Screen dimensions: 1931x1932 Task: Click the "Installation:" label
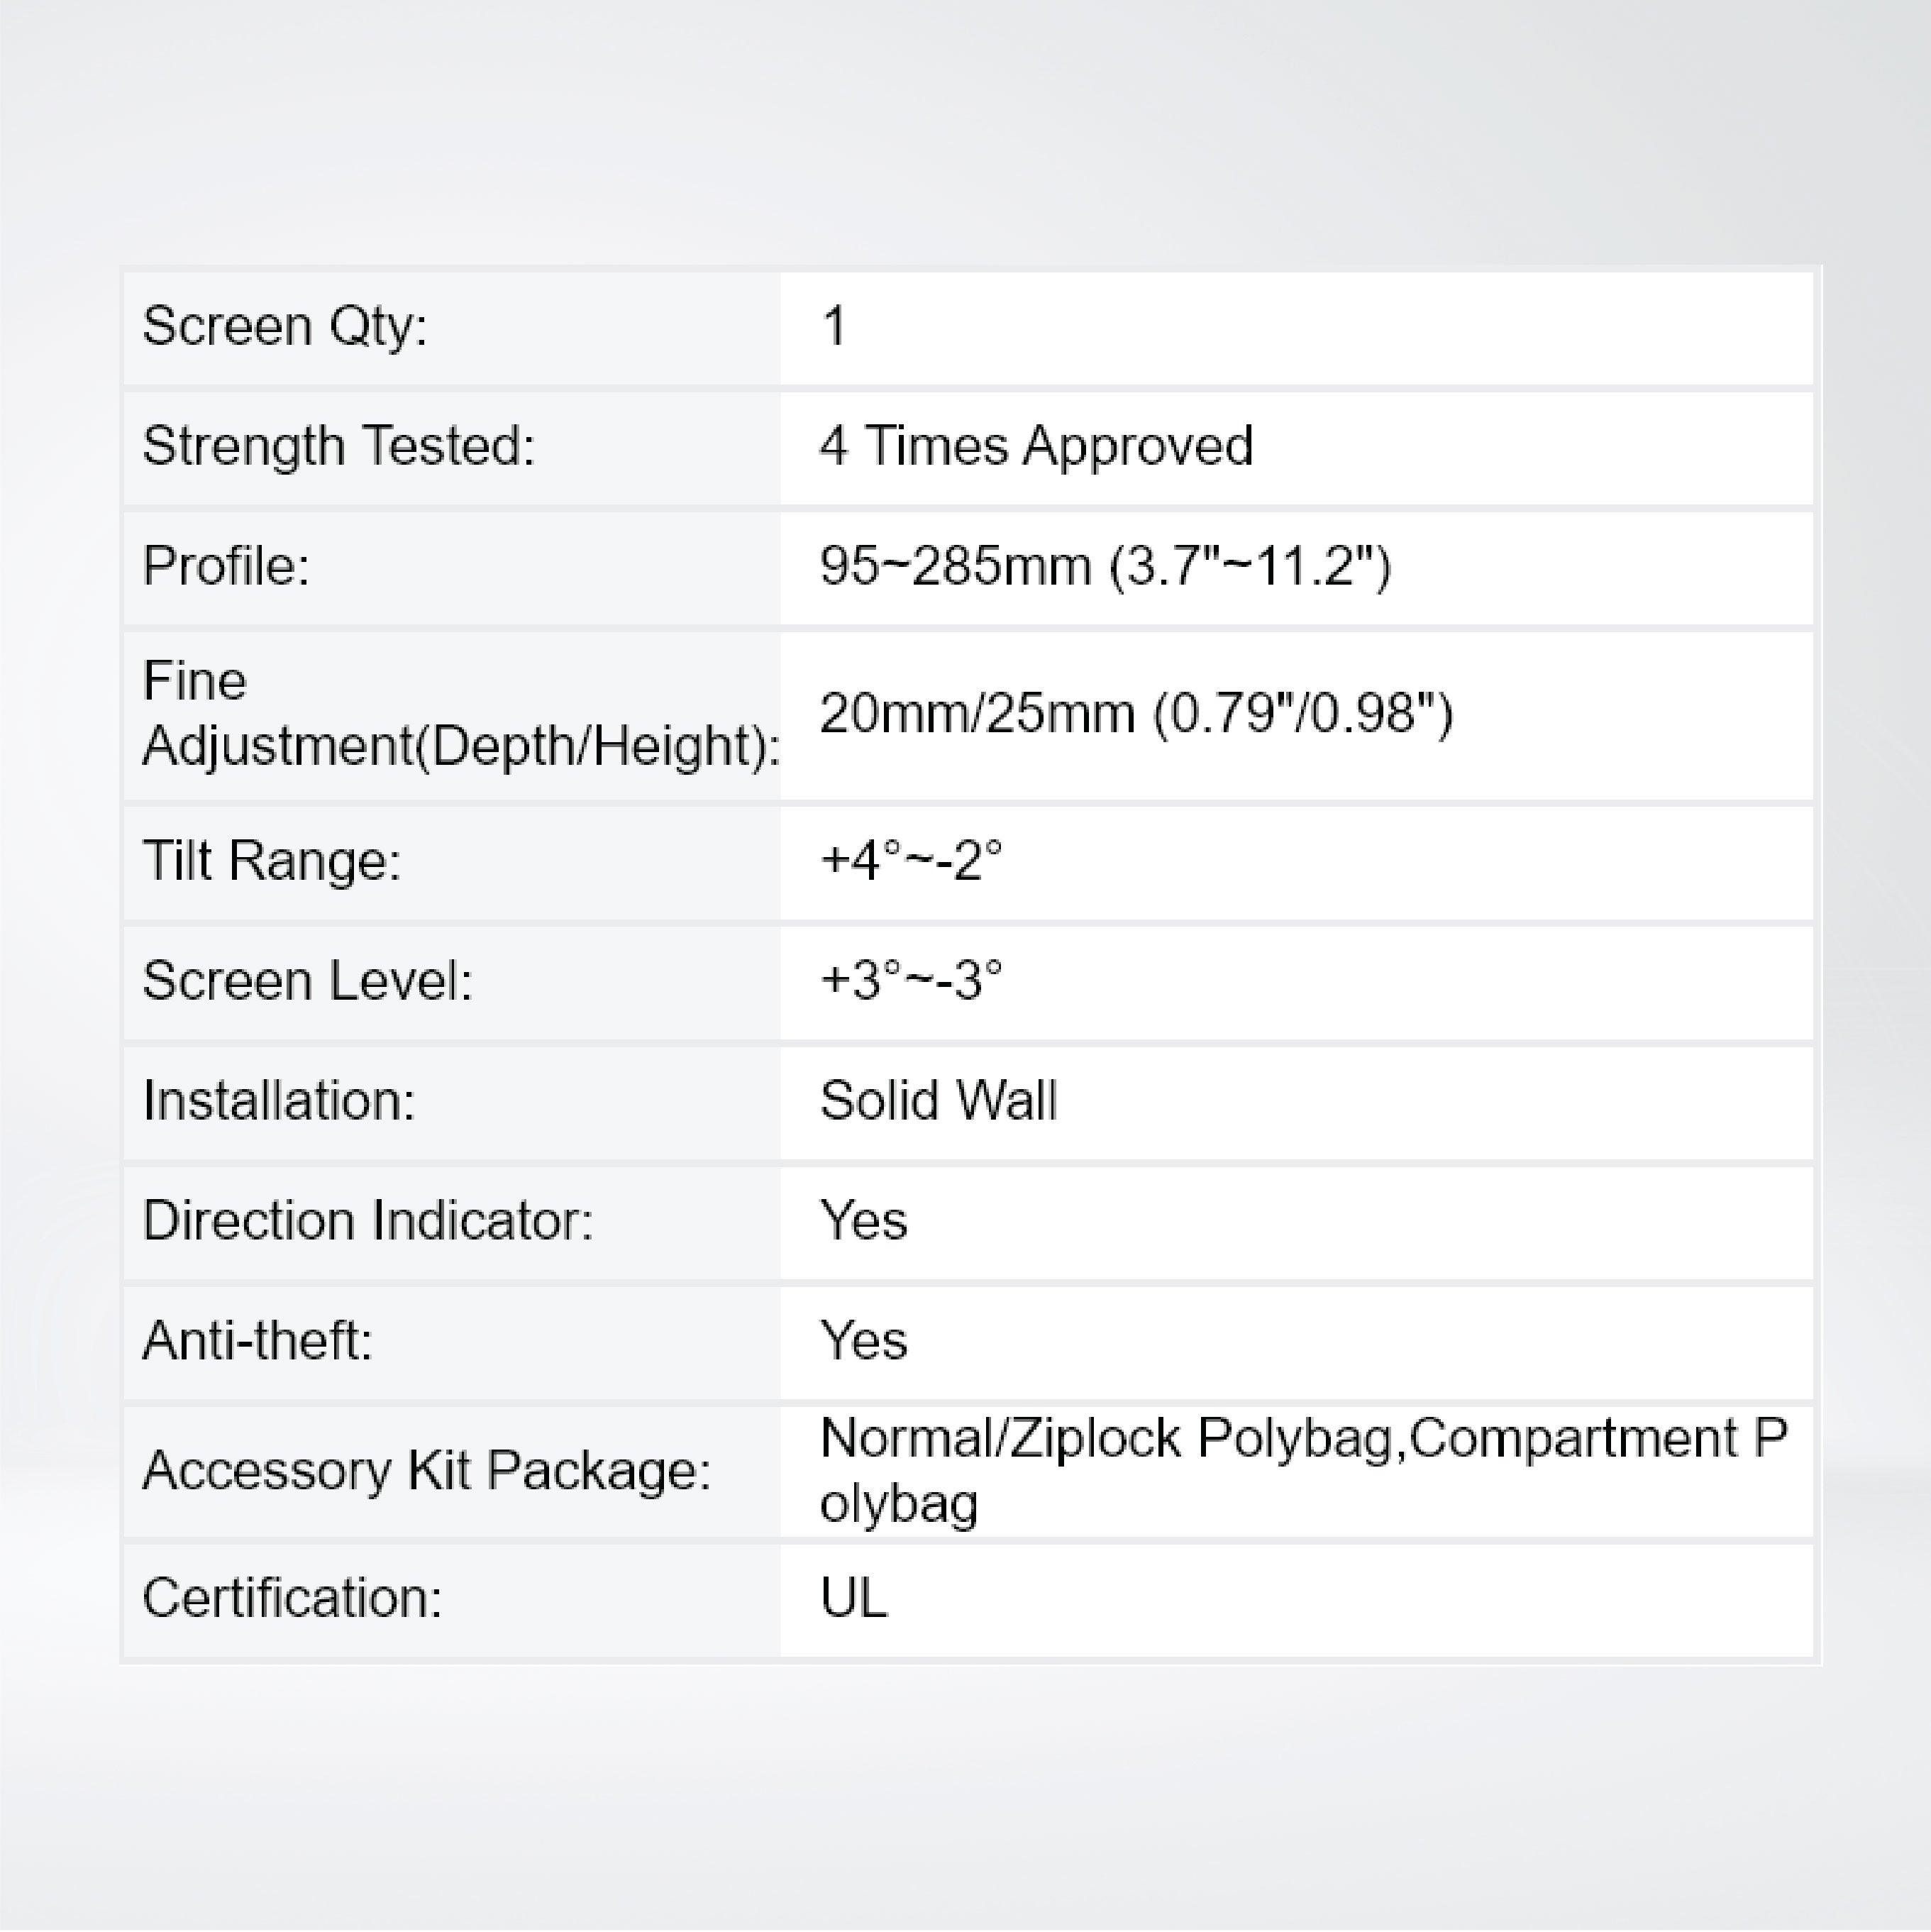(278, 1101)
